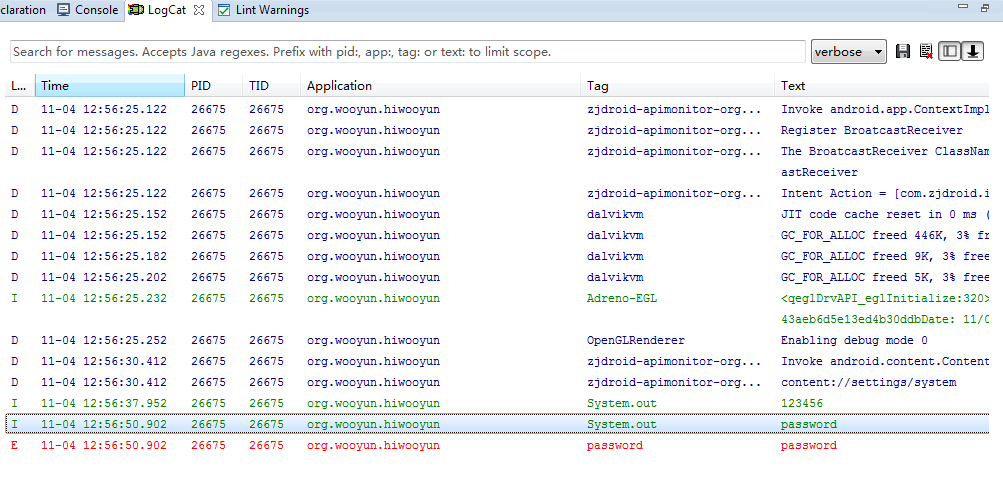Screen dimensions: 1003x478
Task: Select the System.out row showing 123456
Action: [x=498, y=403]
